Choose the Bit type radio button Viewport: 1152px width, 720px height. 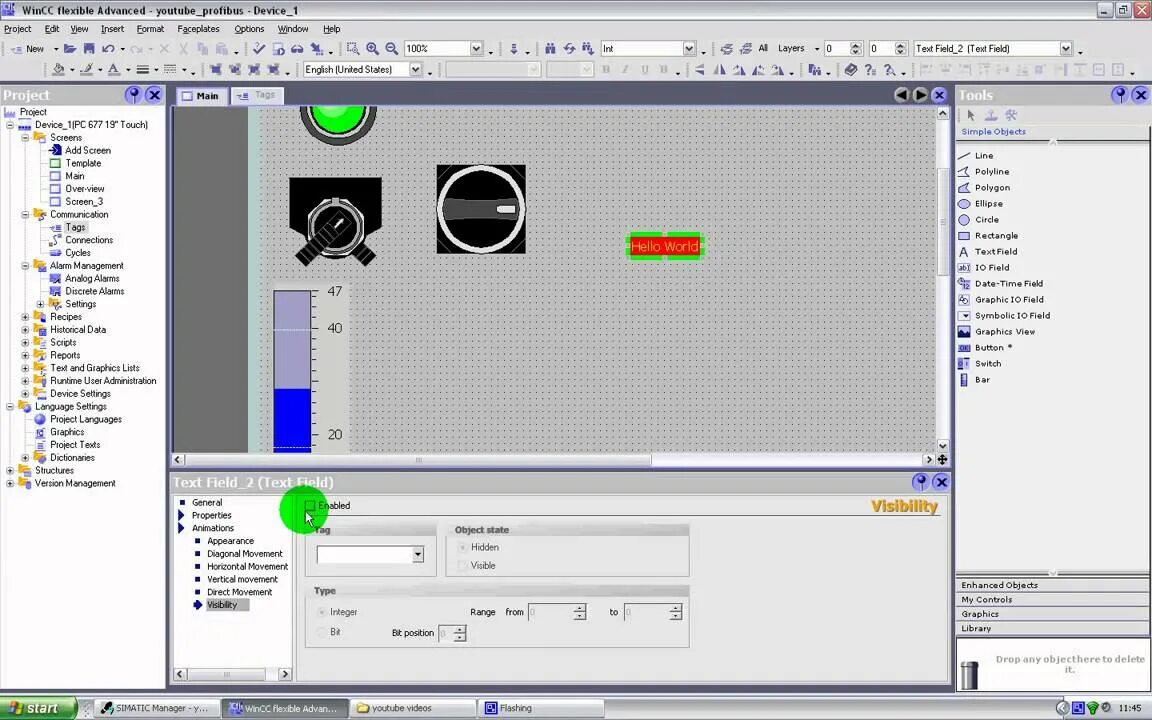[x=322, y=632]
